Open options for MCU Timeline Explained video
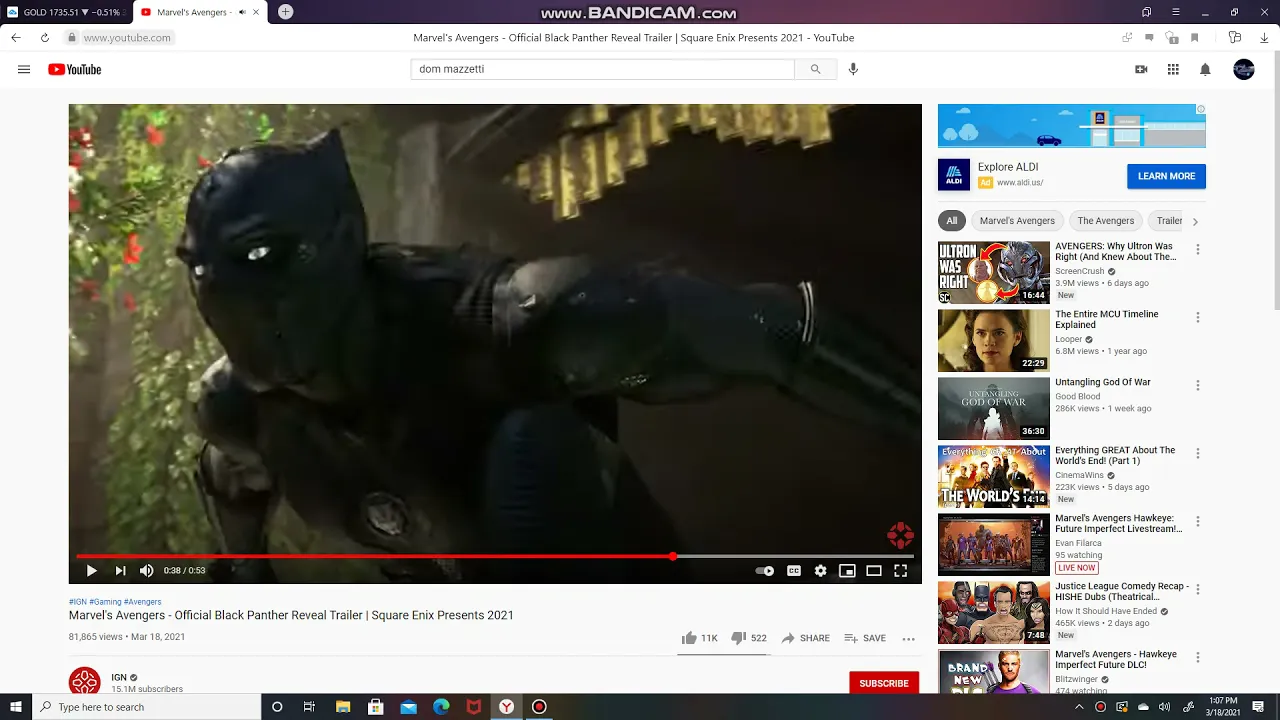The image size is (1280, 720). tap(1197, 317)
